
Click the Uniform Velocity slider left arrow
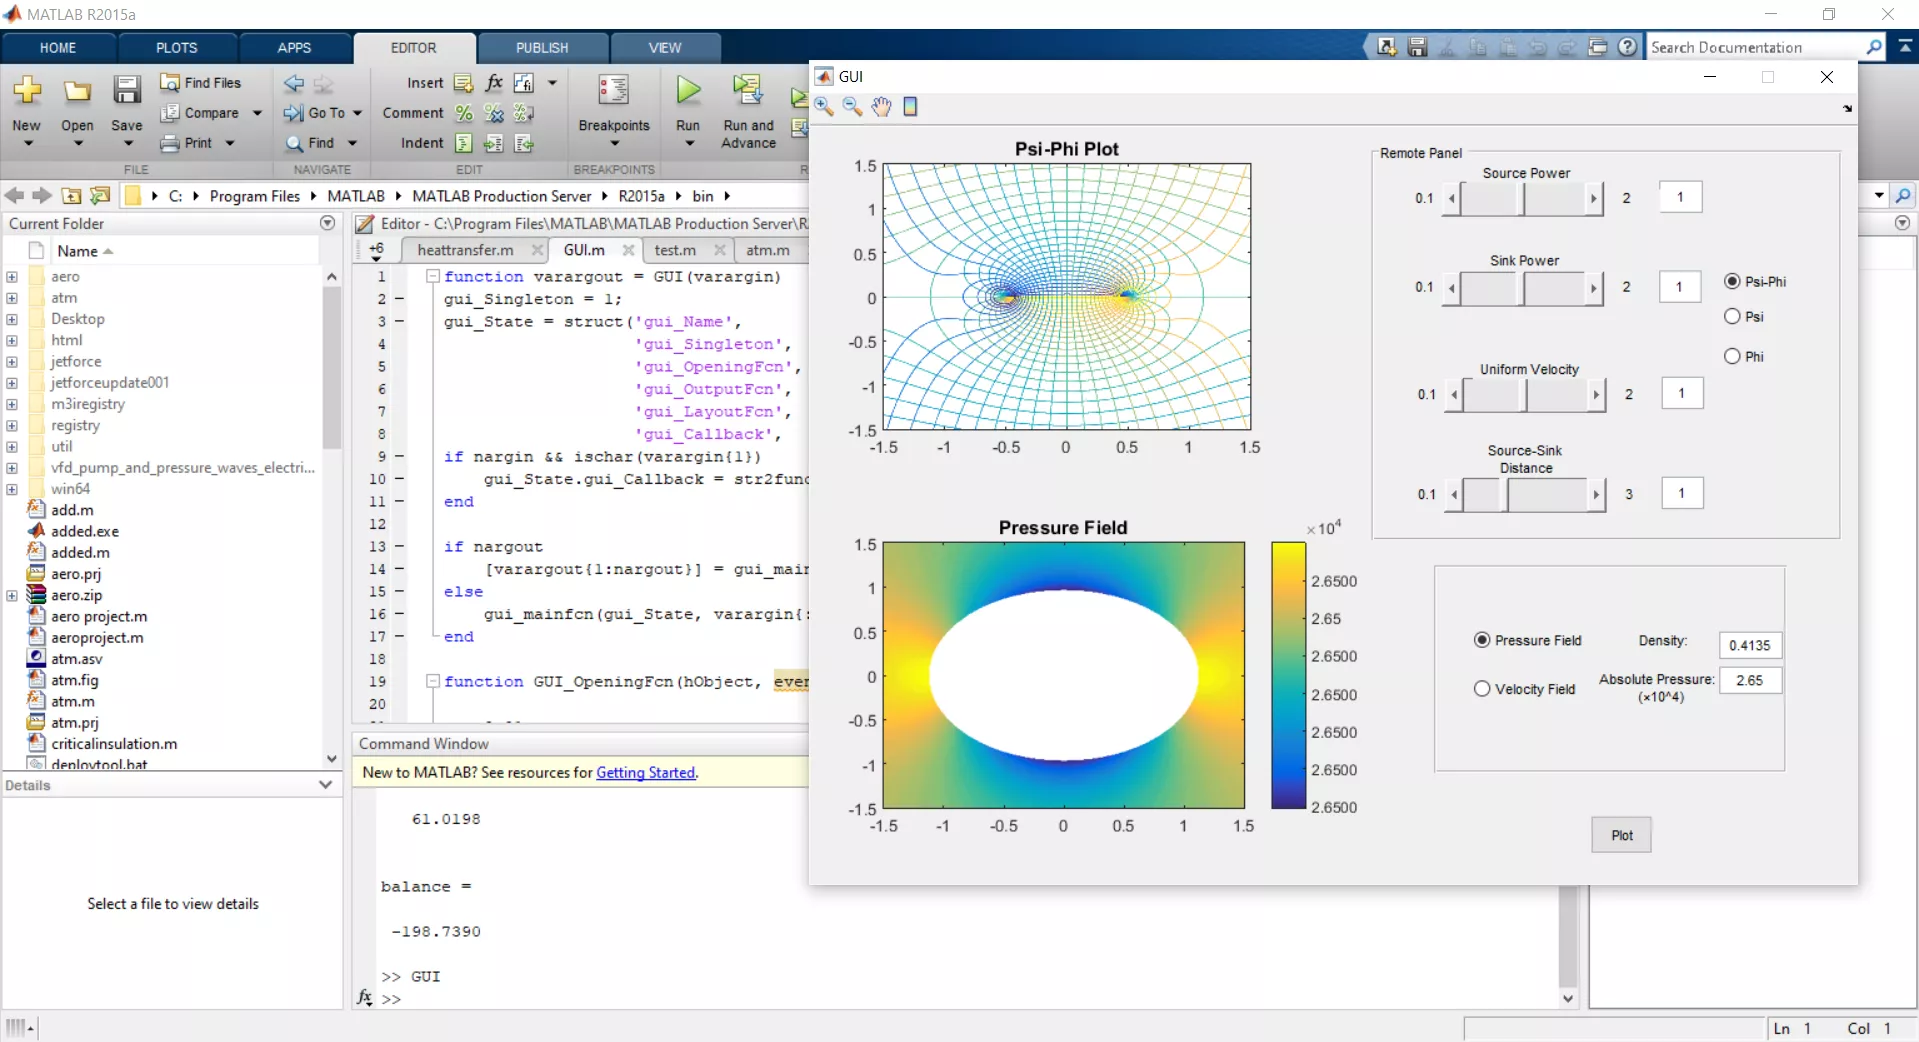click(x=1454, y=395)
